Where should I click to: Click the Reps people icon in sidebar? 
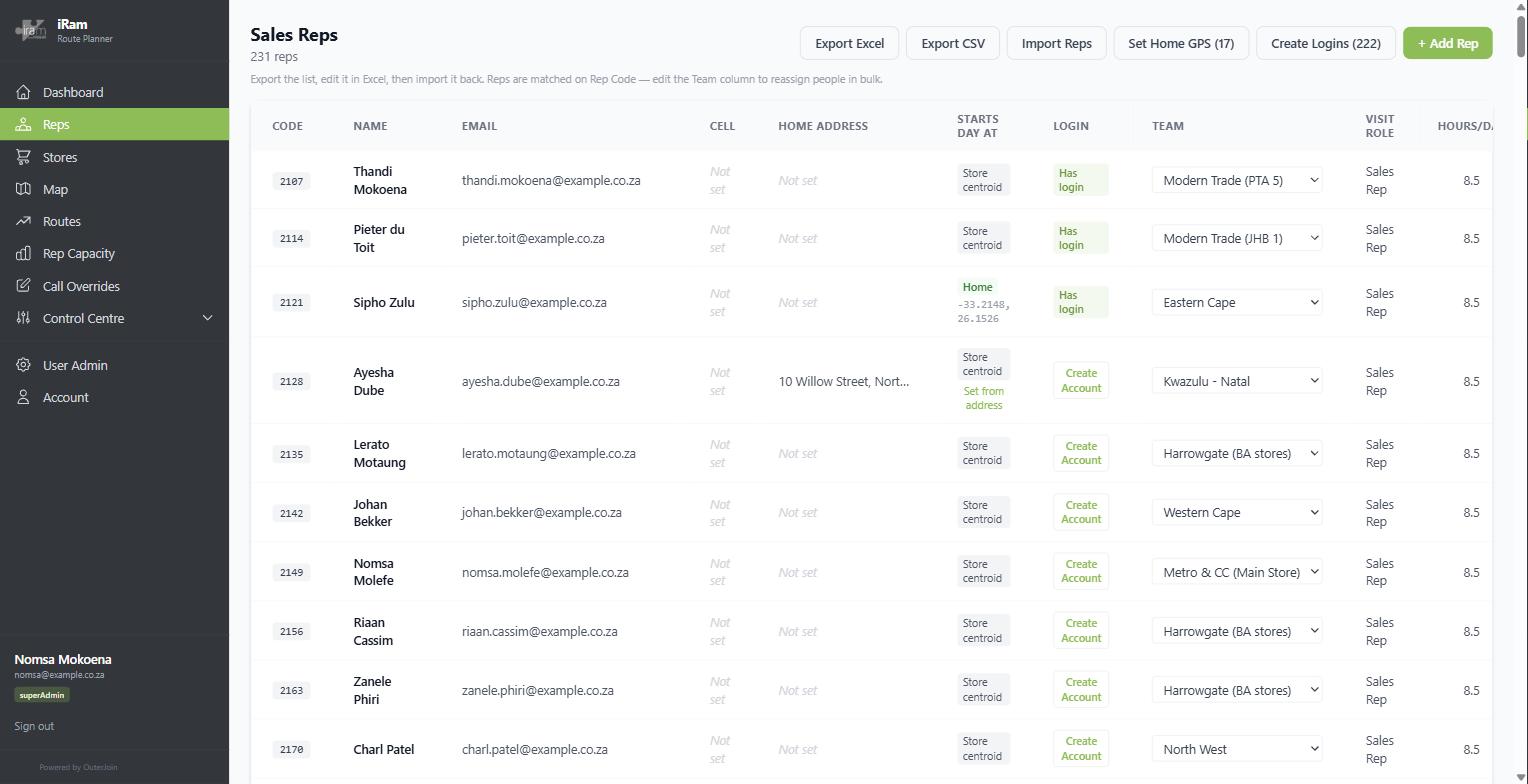coord(23,125)
